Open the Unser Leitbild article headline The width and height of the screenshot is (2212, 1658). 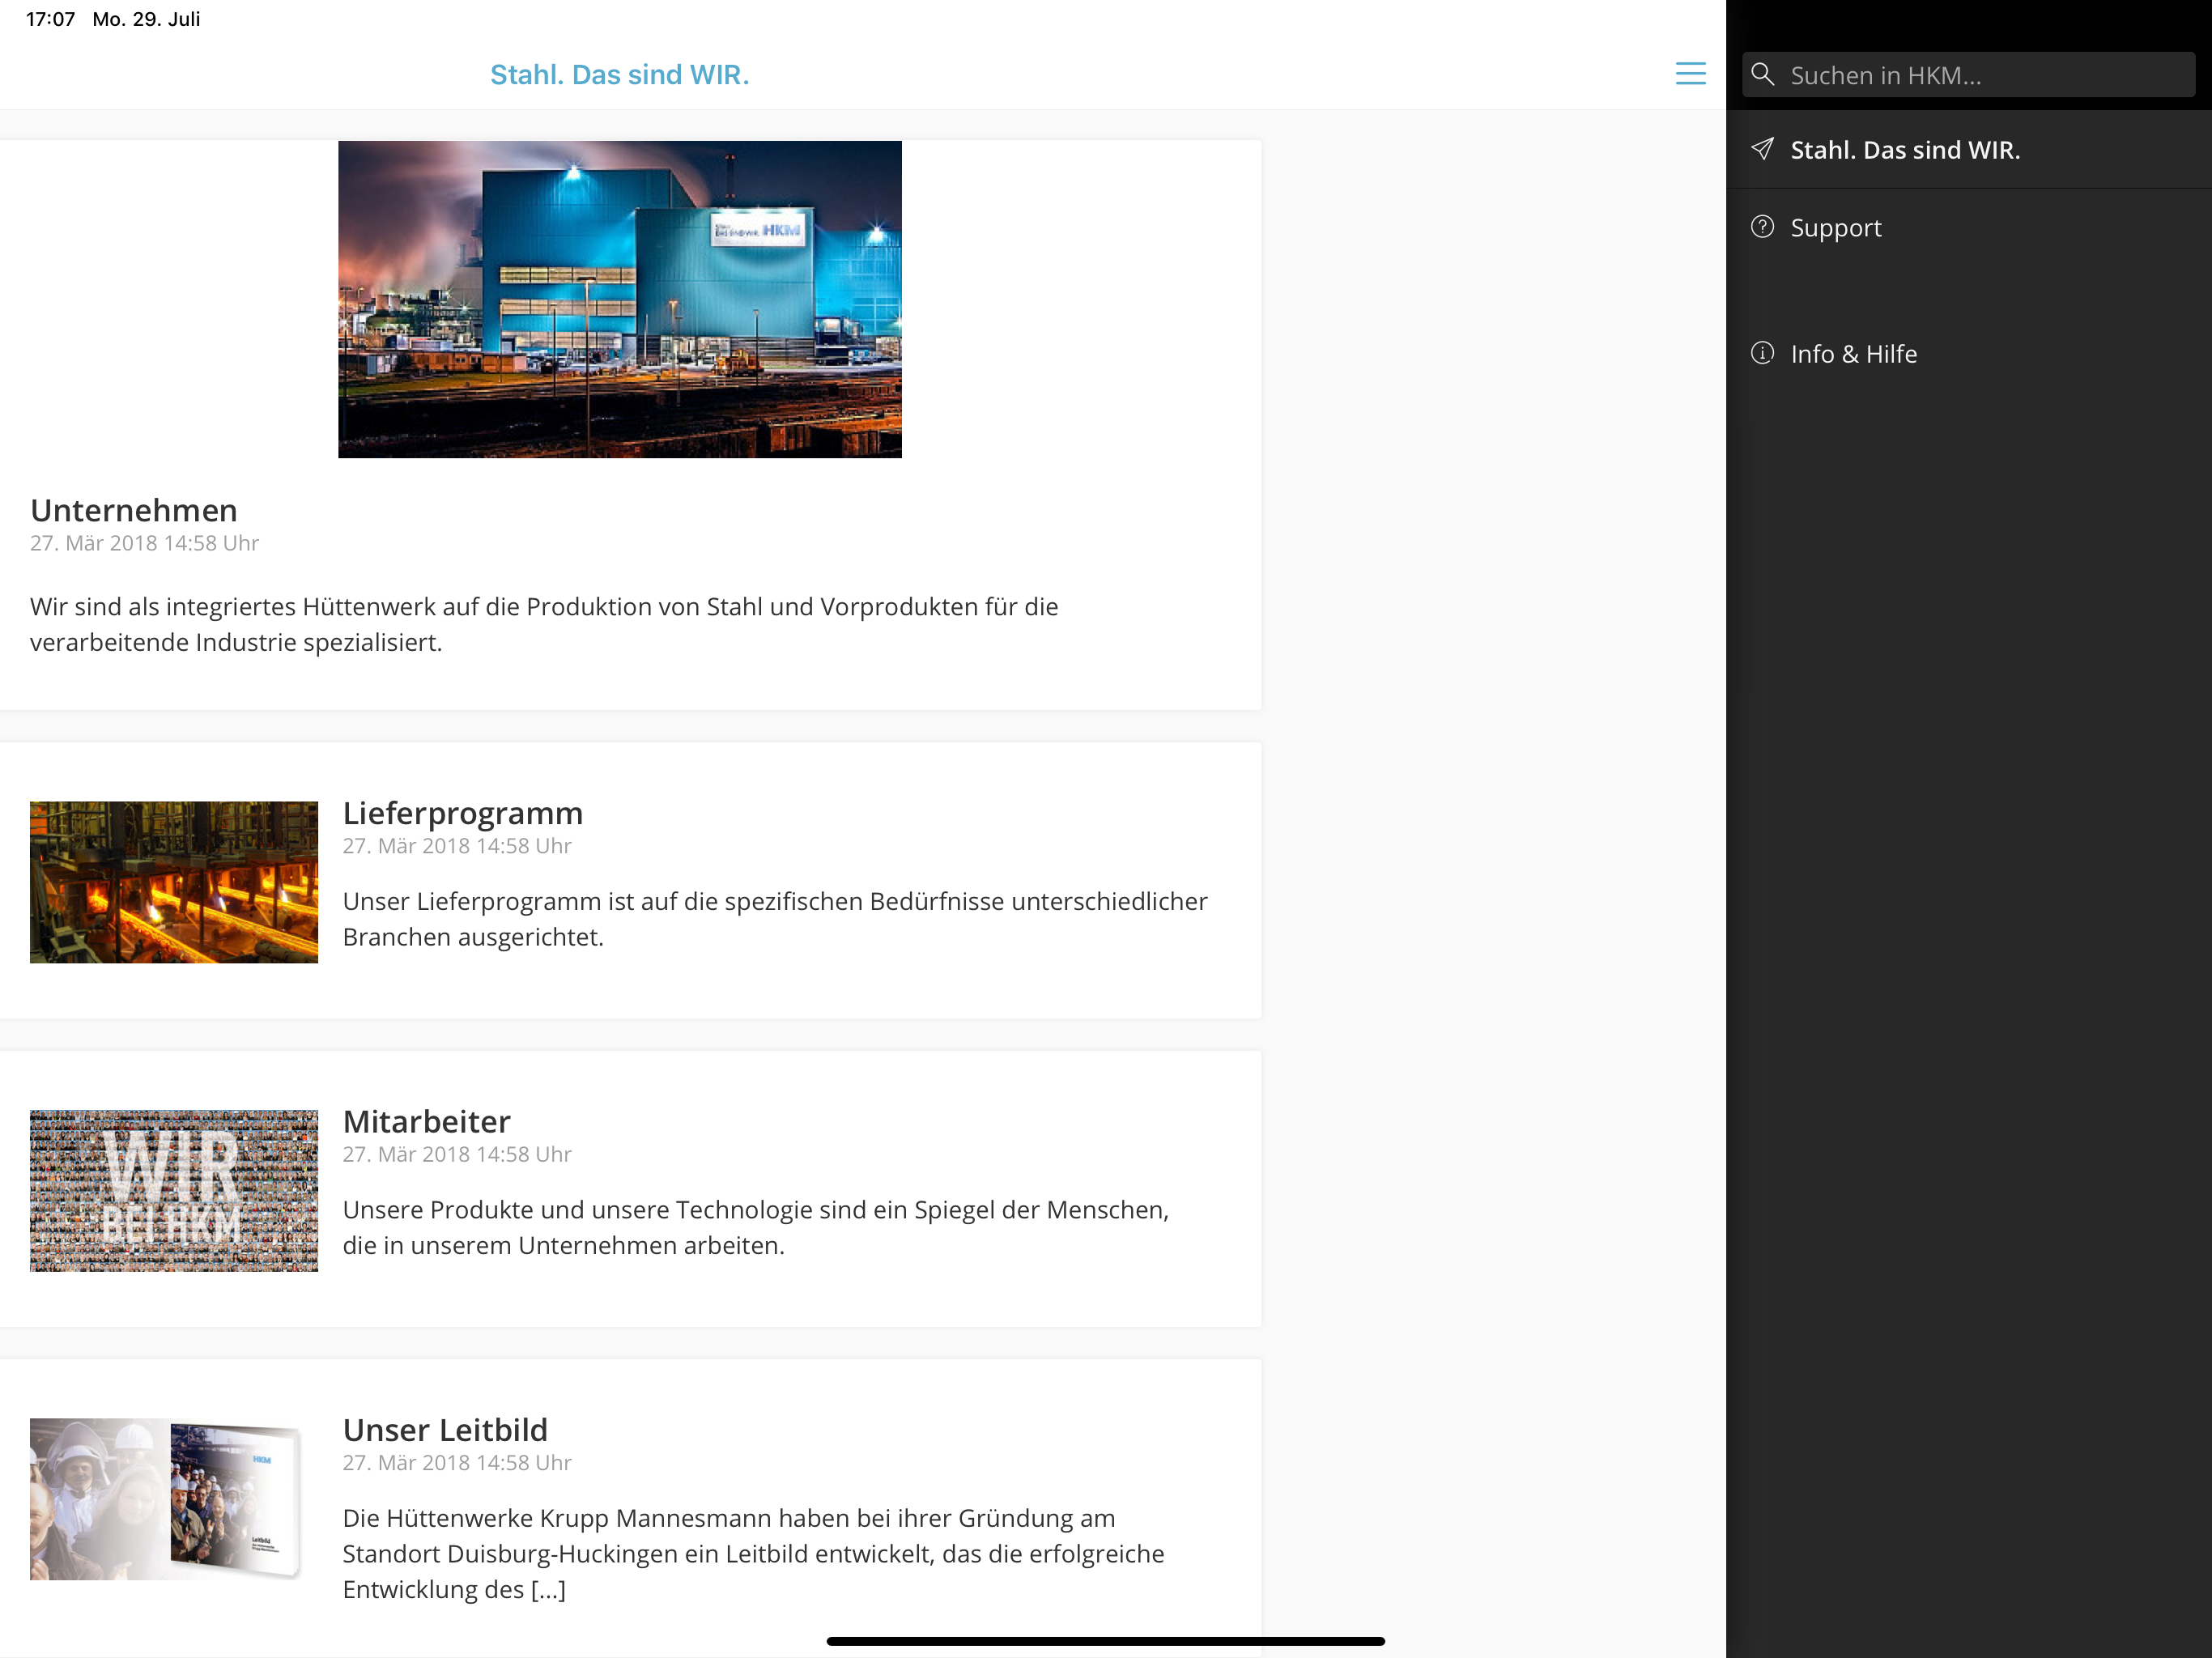[446, 1430]
